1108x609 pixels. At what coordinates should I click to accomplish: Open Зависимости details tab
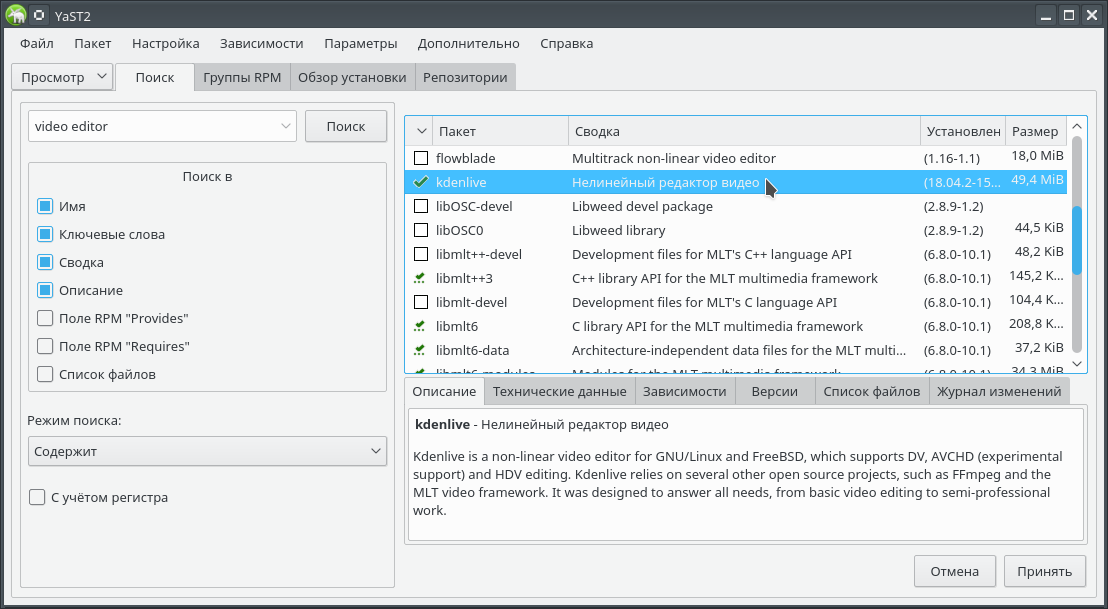click(x=685, y=391)
